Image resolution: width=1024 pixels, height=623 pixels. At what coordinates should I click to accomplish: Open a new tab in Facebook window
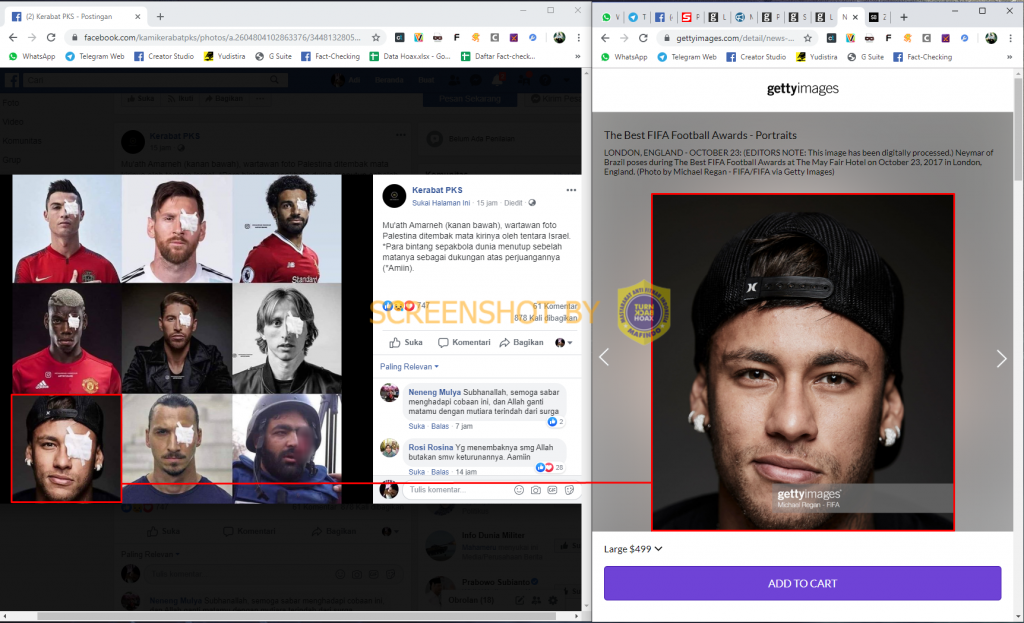[x=160, y=16]
